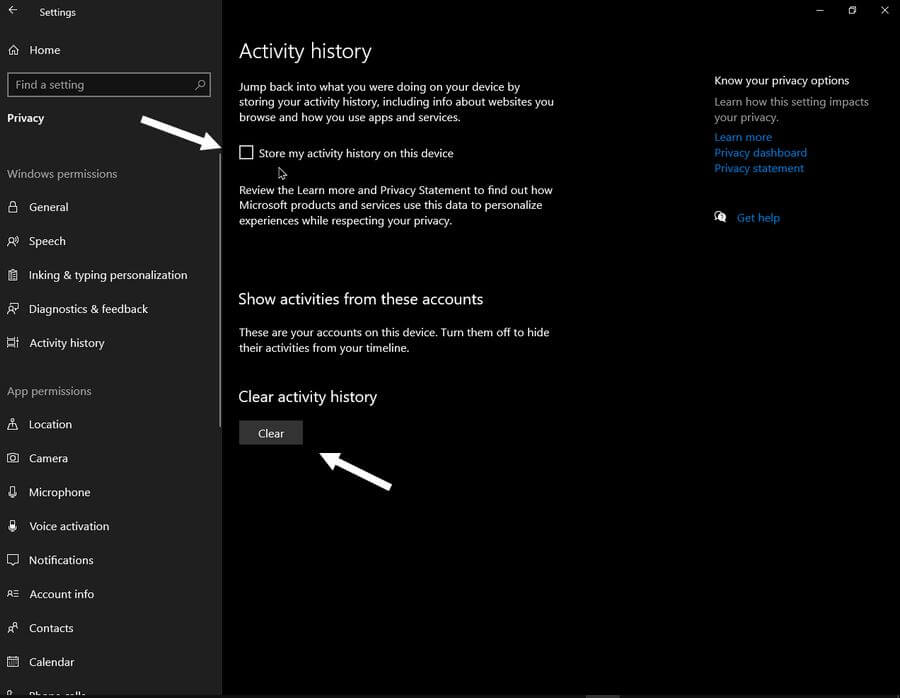
Task: Open the Learn more link
Action: (x=743, y=137)
